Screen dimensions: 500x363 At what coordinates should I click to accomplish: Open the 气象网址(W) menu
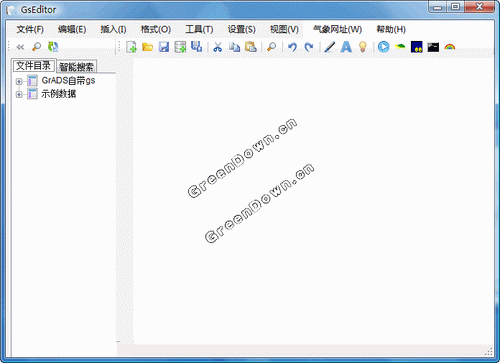(337, 30)
